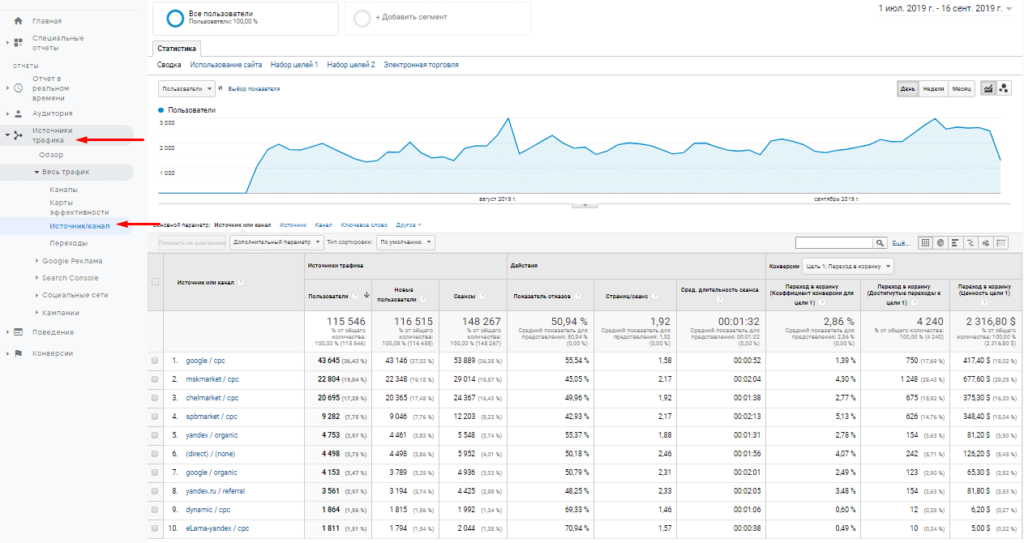This screenshot has height=543, width=1024.
Task: Tick the checkbox for mskmarket / cpc
Action: tap(155, 379)
